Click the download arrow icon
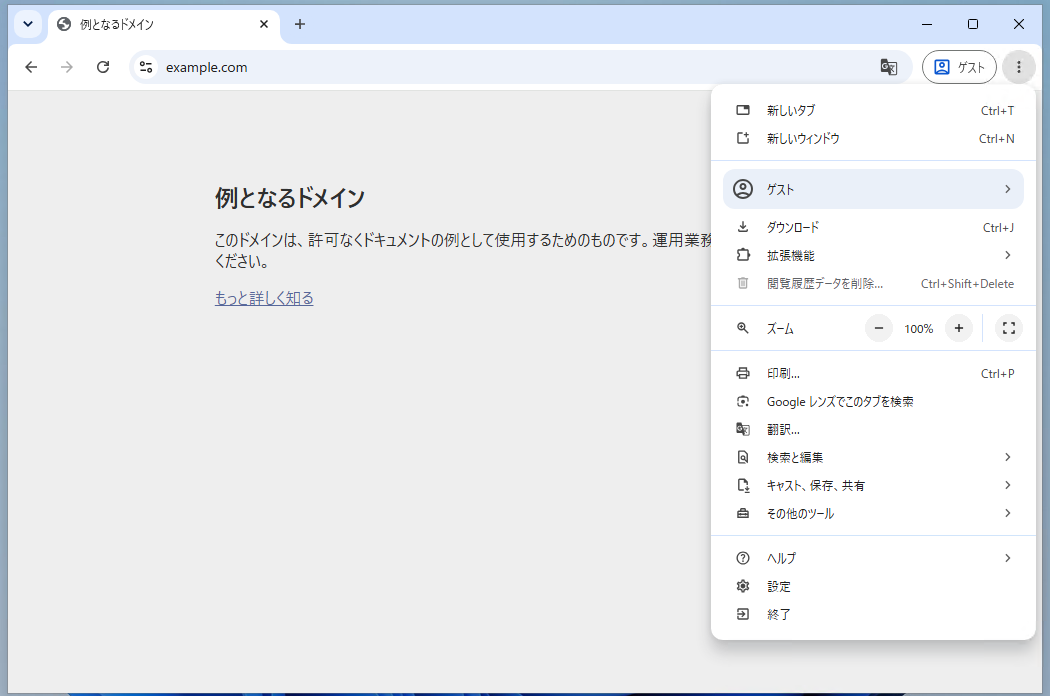The height and width of the screenshot is (696, 1050). tap(743, 227)
